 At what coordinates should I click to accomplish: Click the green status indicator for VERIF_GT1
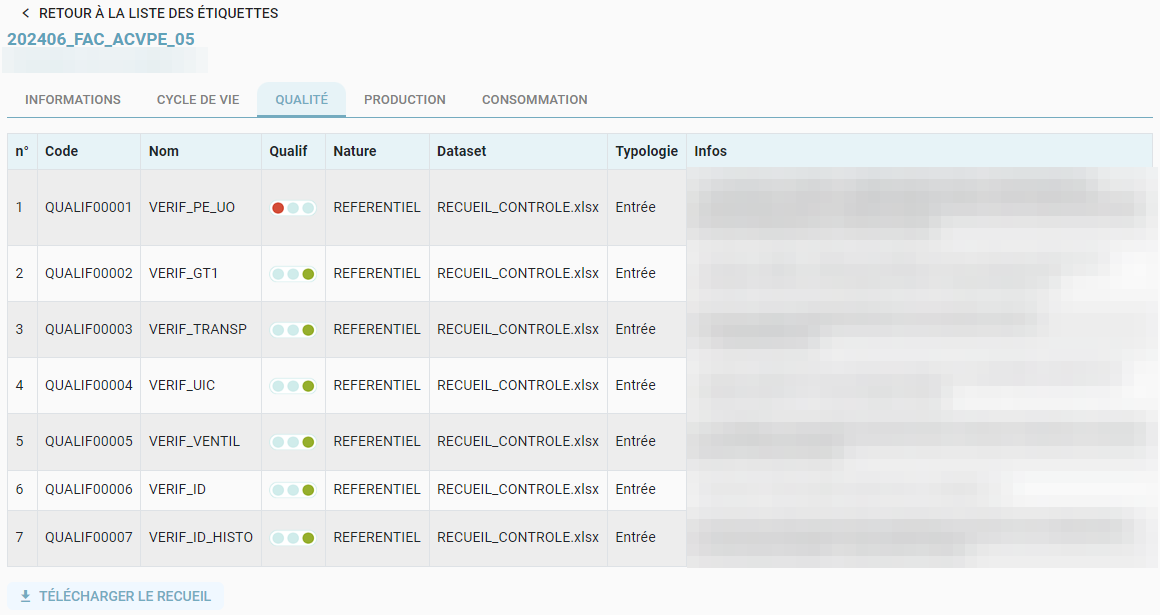click(x=308, y=274)
